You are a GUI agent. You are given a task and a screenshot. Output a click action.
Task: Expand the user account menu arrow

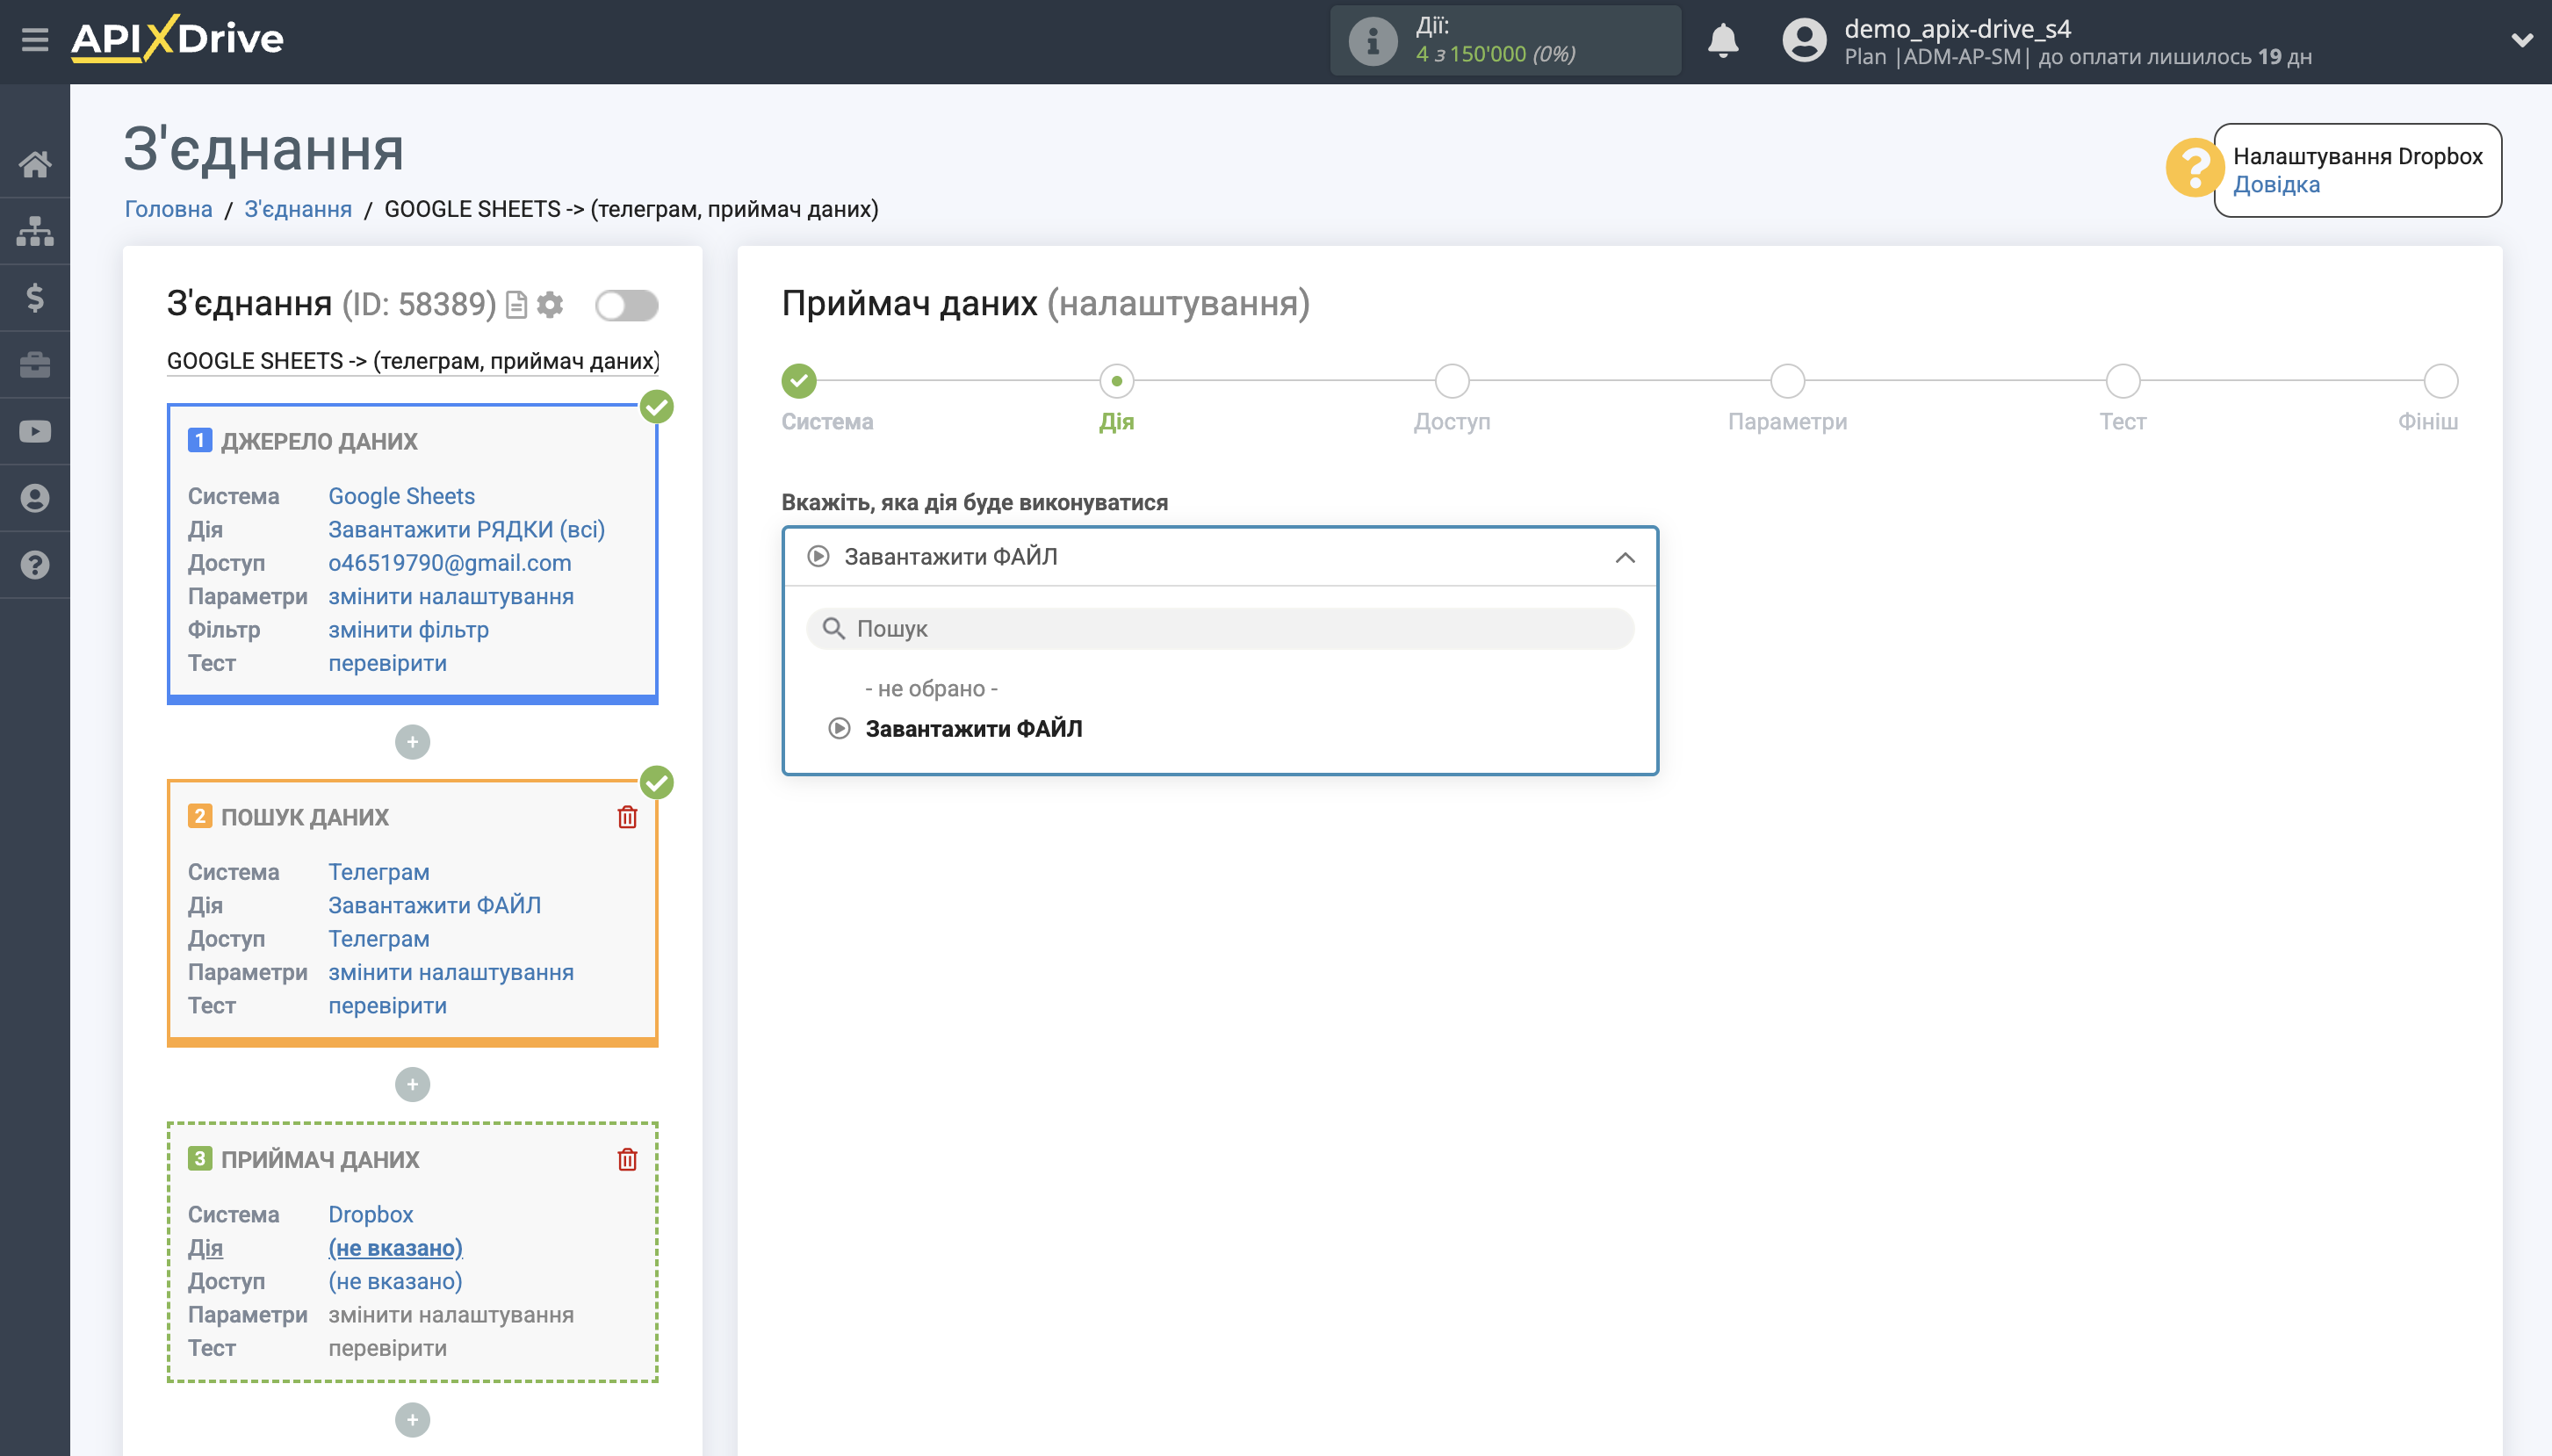[2521, 41]
